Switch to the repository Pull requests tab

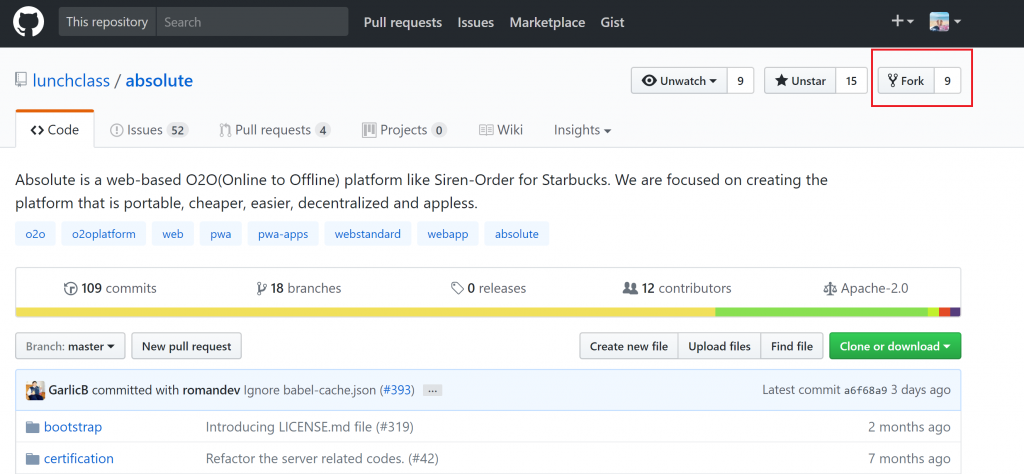[275, 130]
